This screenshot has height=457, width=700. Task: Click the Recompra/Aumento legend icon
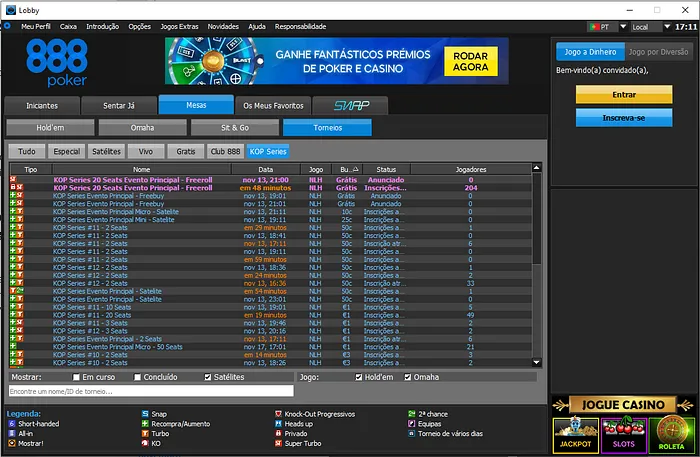click(x=145, y=424)
